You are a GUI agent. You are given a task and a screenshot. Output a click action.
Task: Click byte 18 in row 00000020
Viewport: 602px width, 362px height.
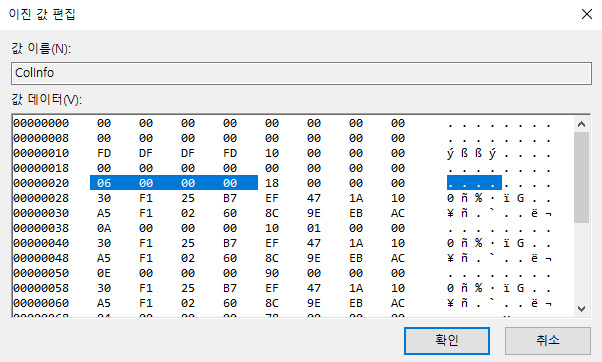272,183
